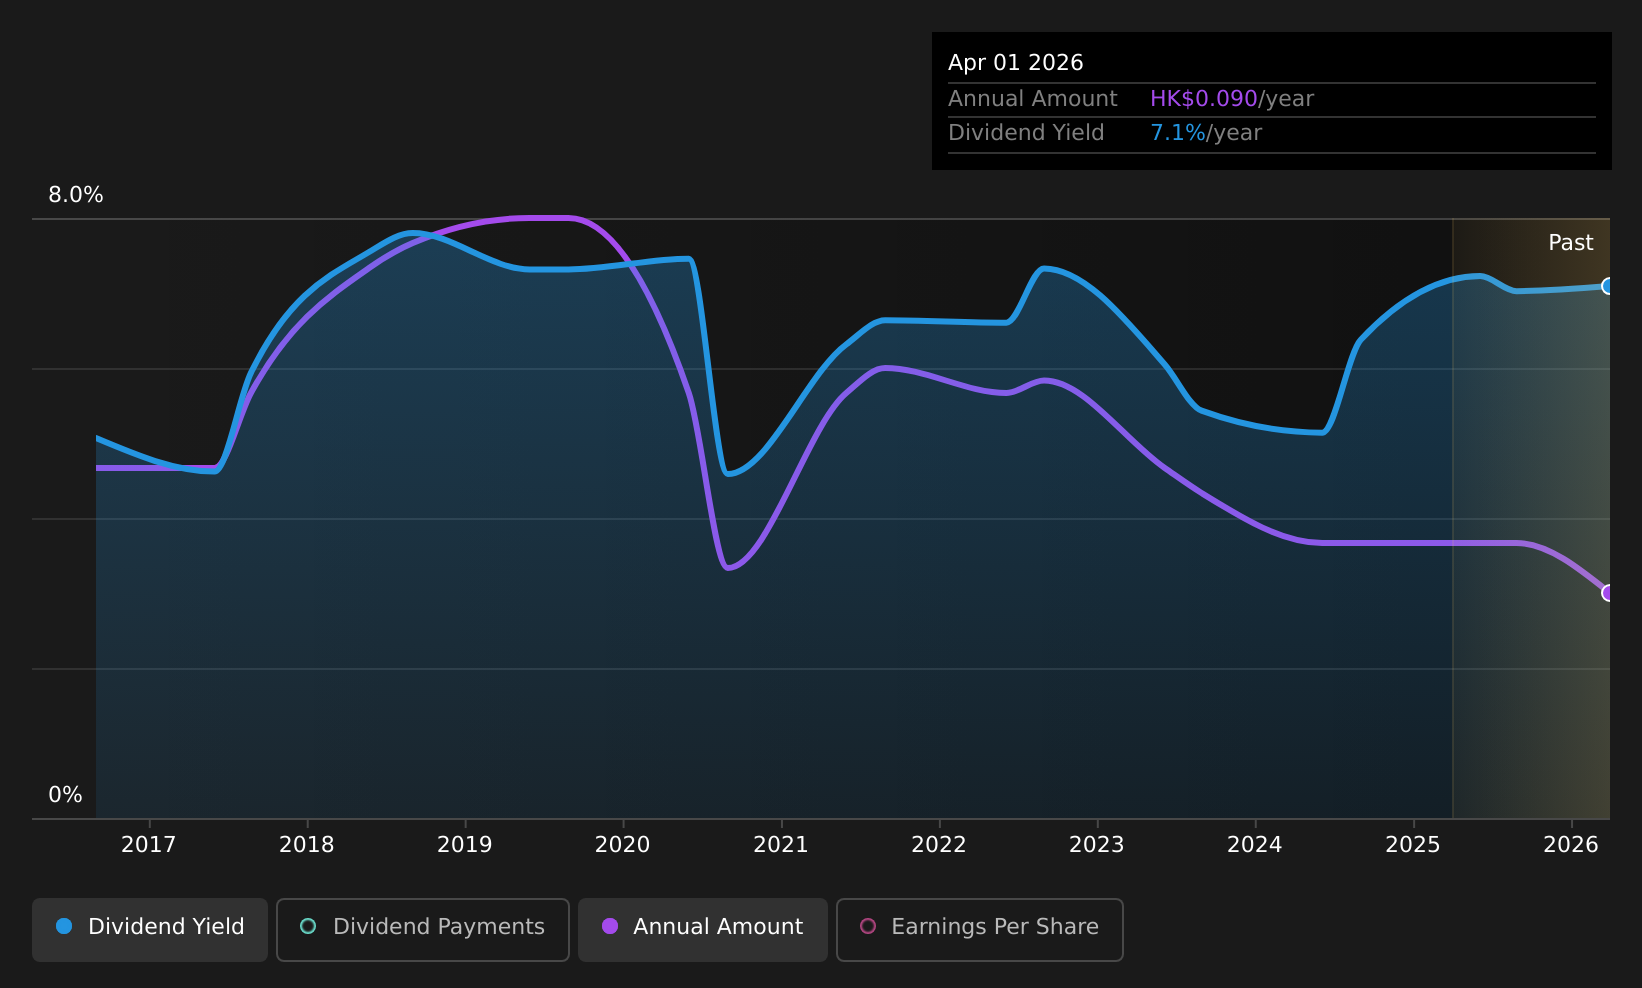Click the purple endpoint marker of Annual Amount
The image size is (1642, 988).
tap(1608, 593)
